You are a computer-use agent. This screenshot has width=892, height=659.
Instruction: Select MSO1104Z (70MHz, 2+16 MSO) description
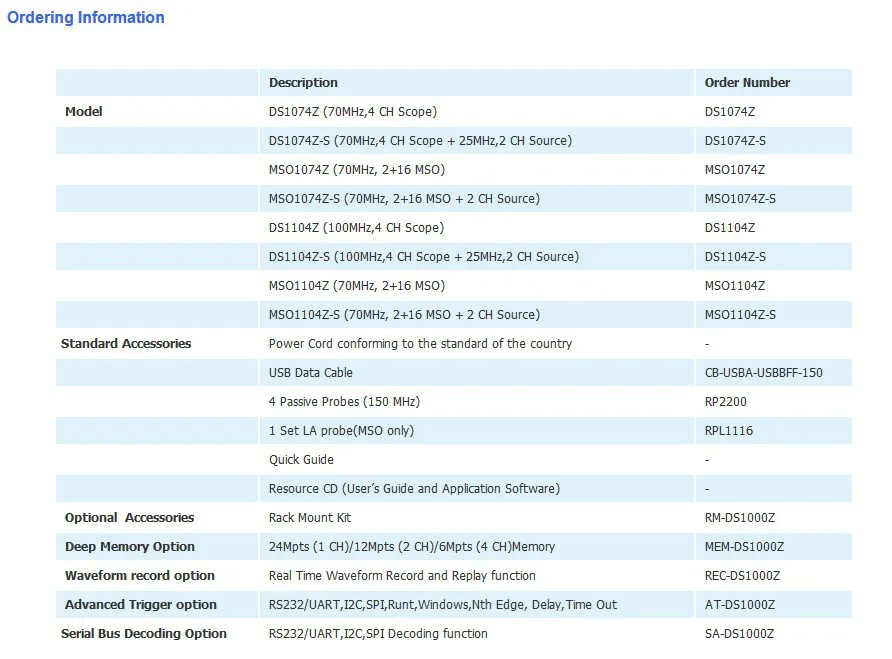tap(357, 286)
